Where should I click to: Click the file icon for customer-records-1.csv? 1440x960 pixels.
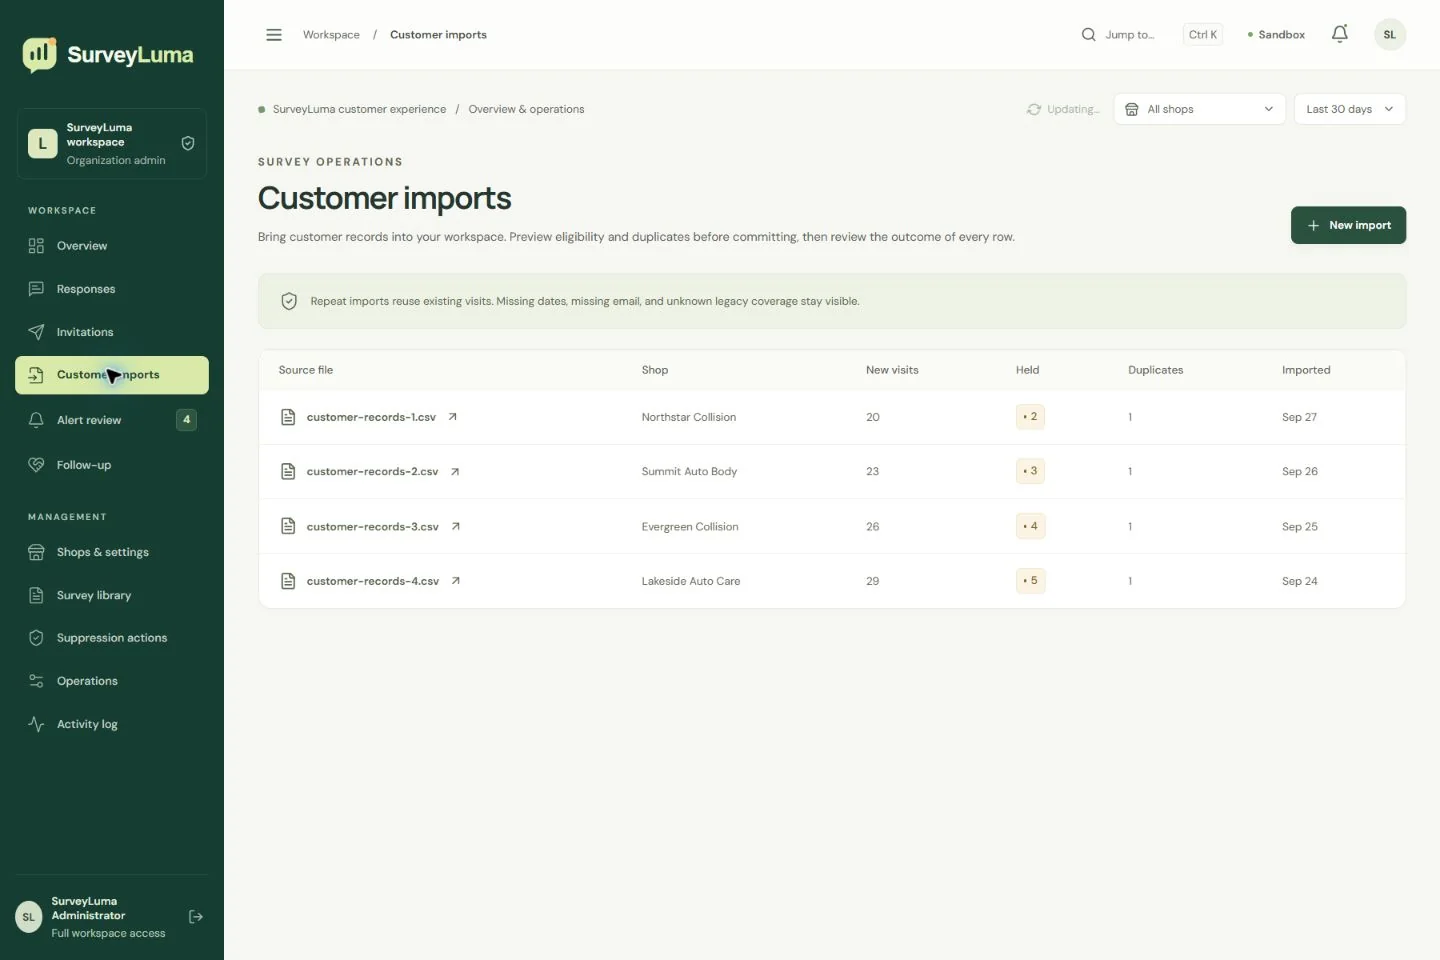coord(288,417)
